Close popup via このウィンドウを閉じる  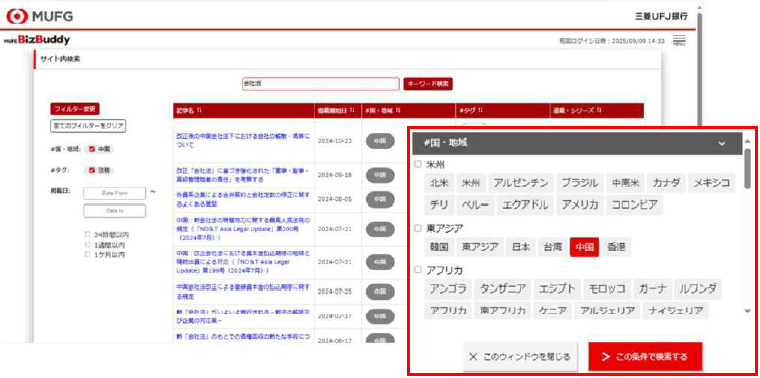point(520,357)
